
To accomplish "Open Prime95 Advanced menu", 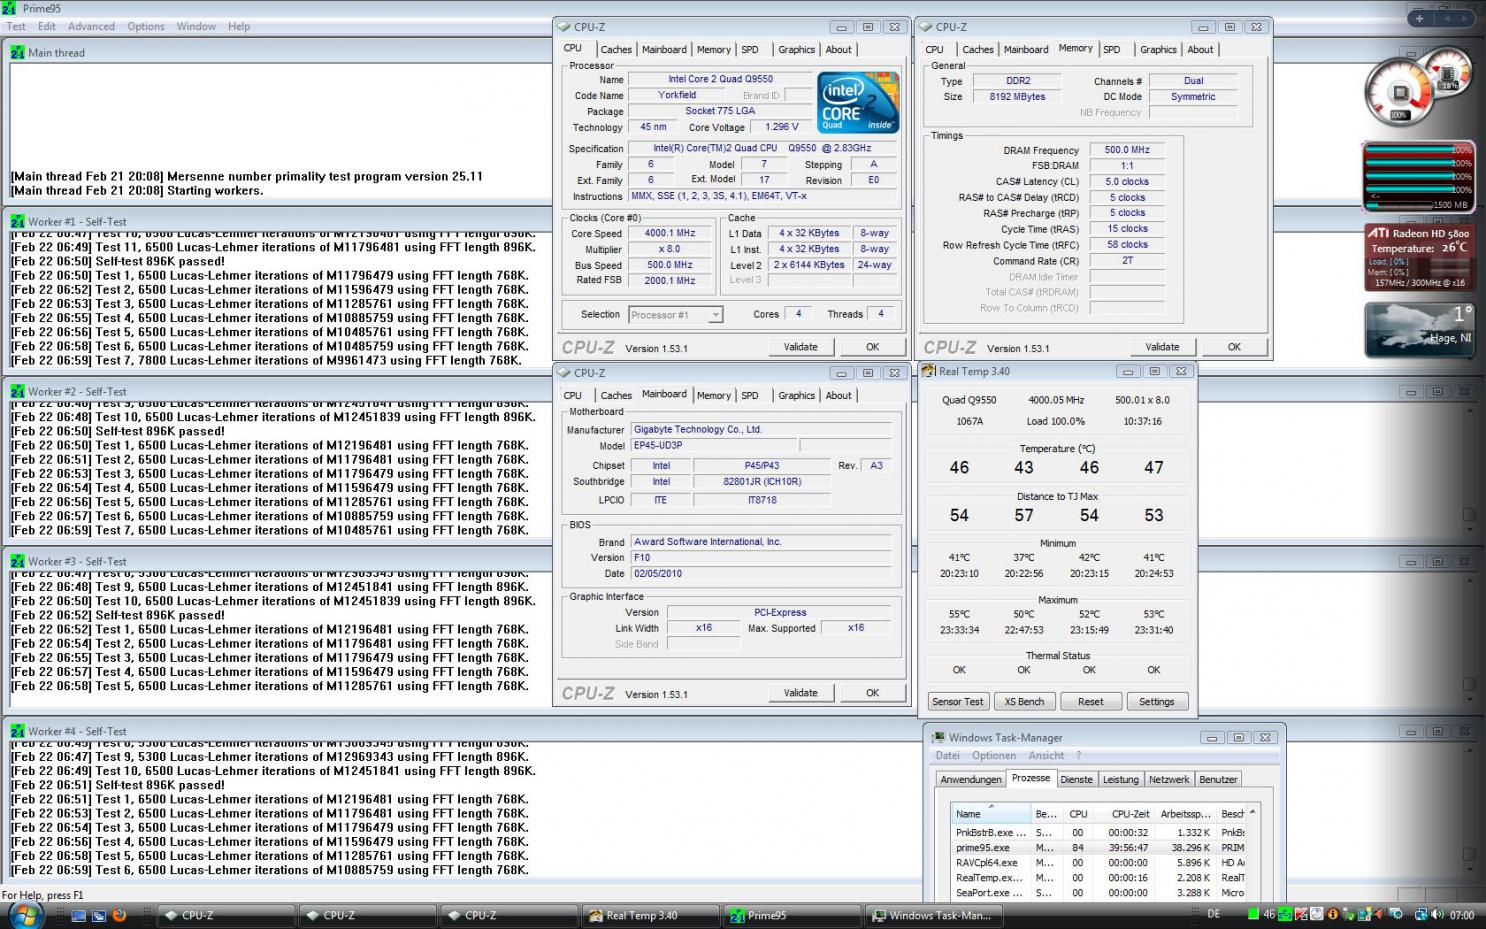I will point(91,26).
